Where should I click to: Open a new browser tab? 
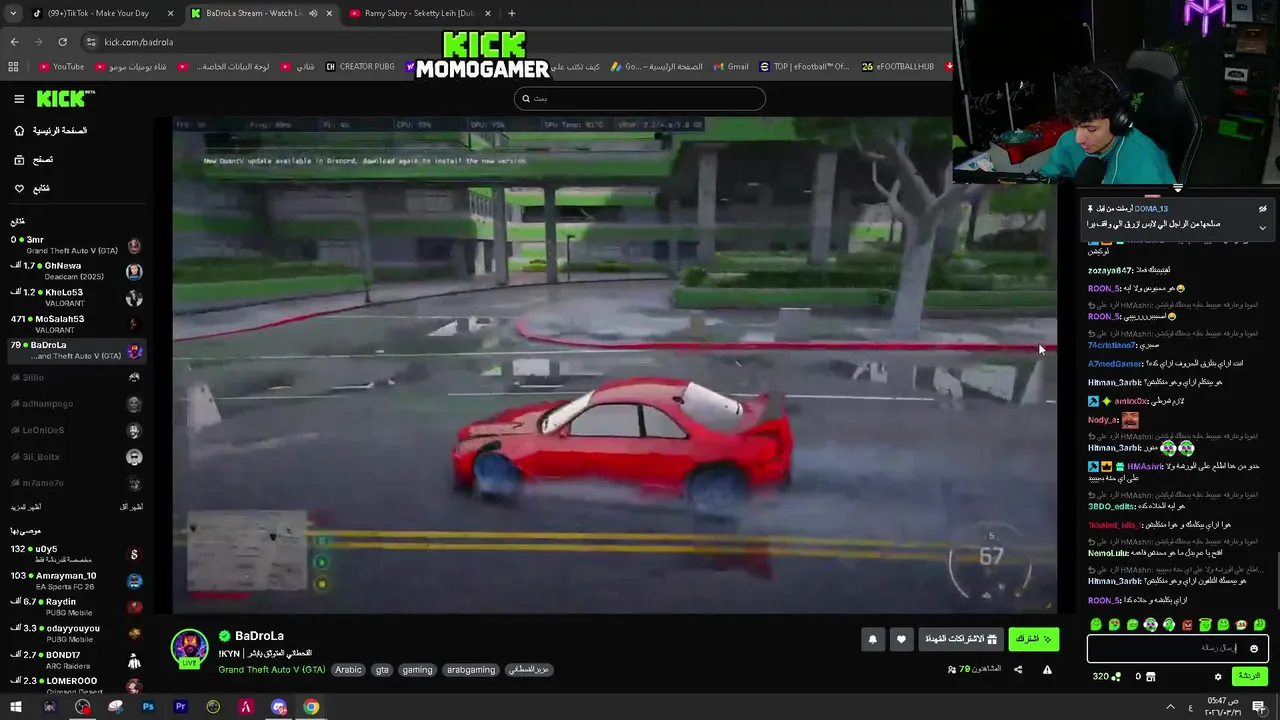[x=511, y=13]
